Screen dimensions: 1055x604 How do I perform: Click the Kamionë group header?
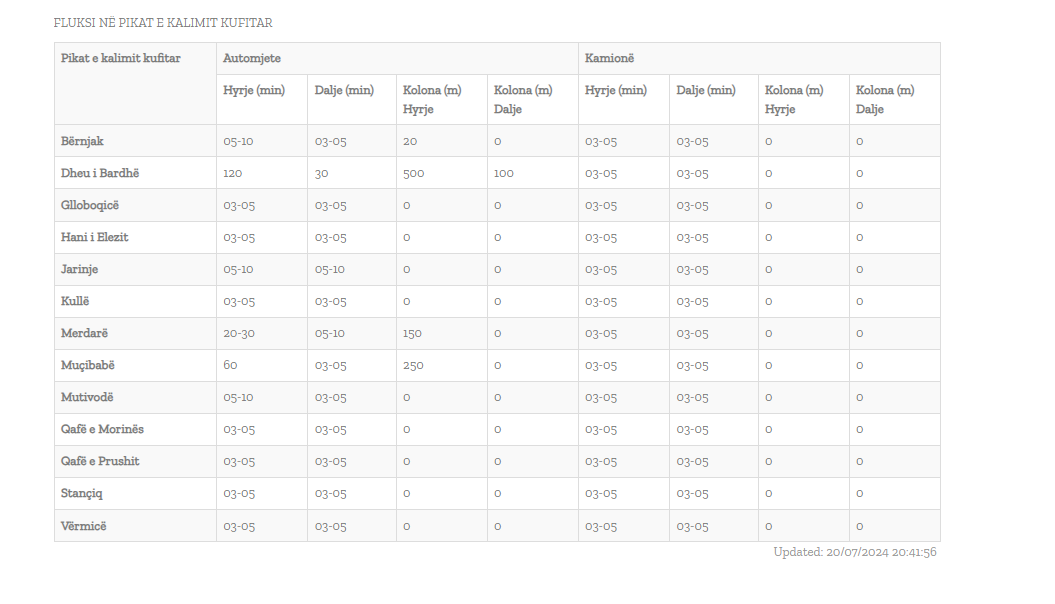(x=609, y=58)
